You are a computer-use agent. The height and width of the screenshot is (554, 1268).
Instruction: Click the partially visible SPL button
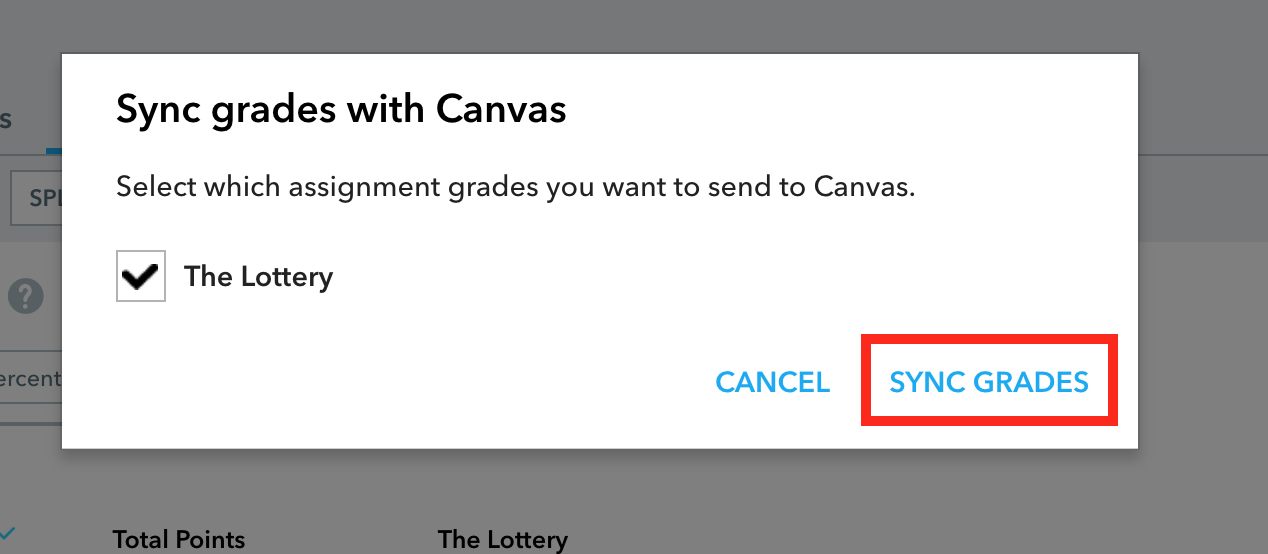tap(37, 198)
